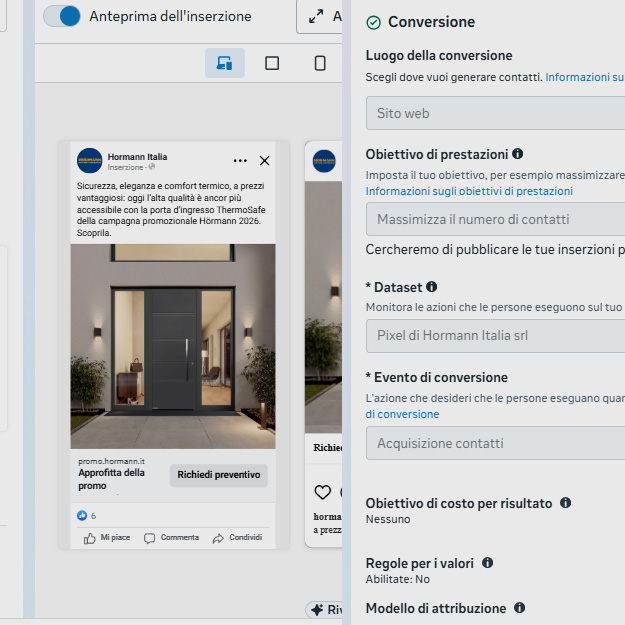
Task: Click the heart icon in second ad preview
Action: click(322, 492)
